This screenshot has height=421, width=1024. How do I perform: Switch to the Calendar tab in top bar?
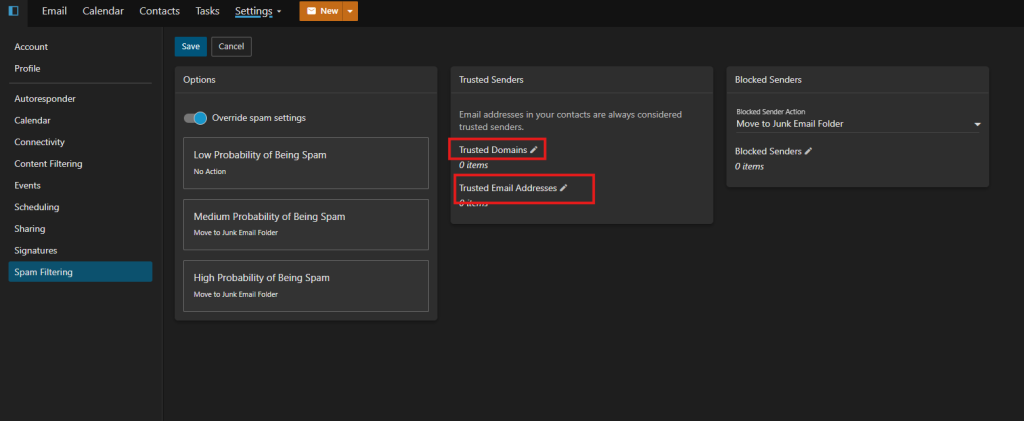click(x=103, y=11)
